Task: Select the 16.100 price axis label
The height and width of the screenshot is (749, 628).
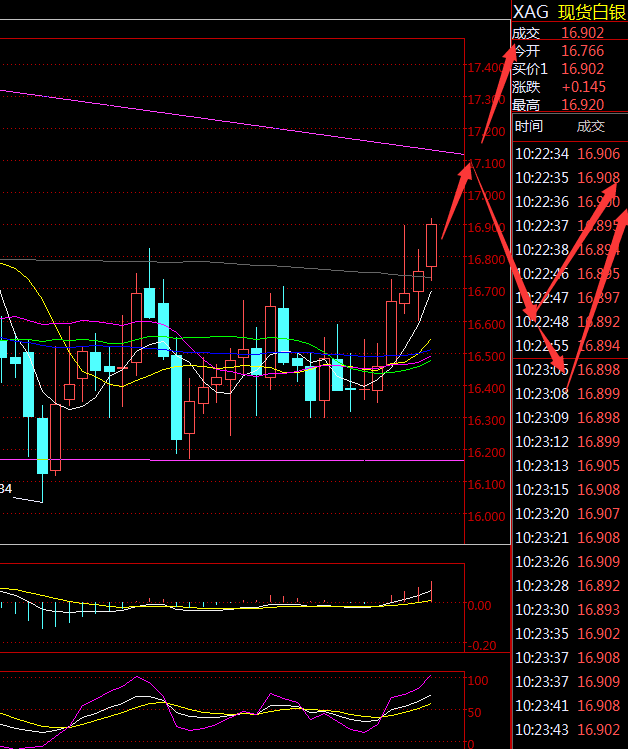Action: 486,484
